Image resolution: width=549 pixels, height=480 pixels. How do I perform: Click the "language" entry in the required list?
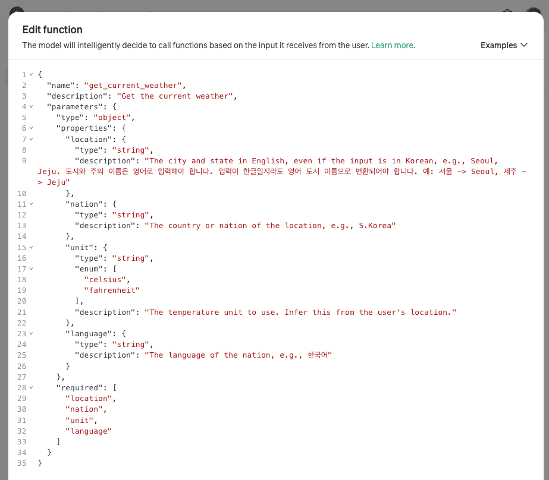(89, 431)
